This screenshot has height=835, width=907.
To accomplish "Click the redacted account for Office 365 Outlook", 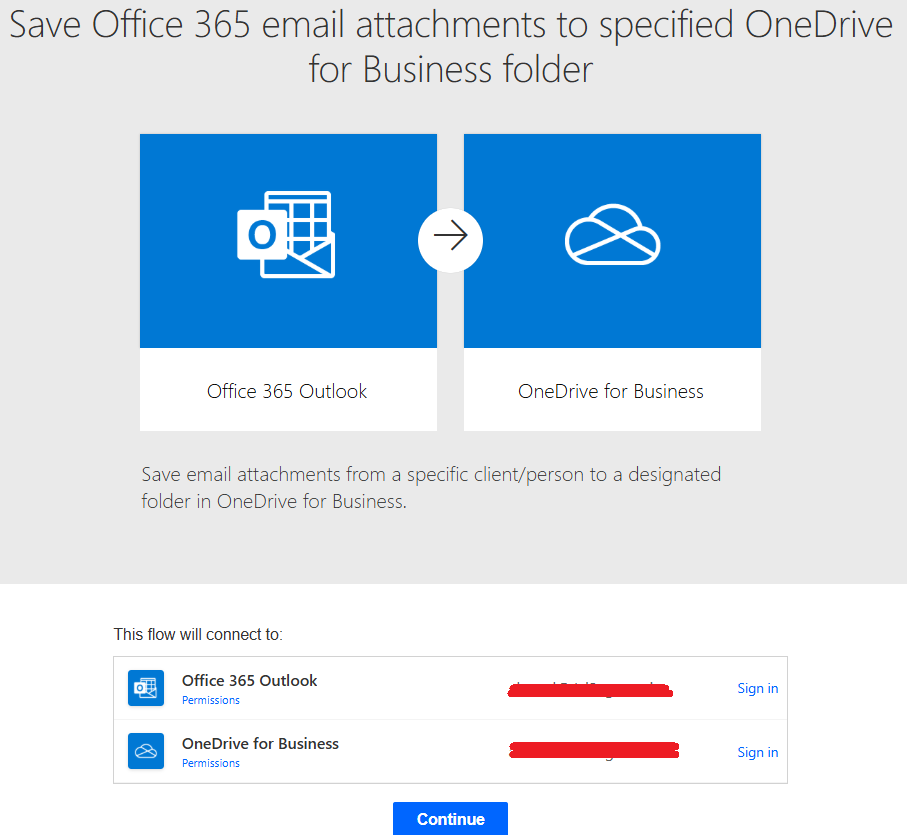I will point(590,689).
